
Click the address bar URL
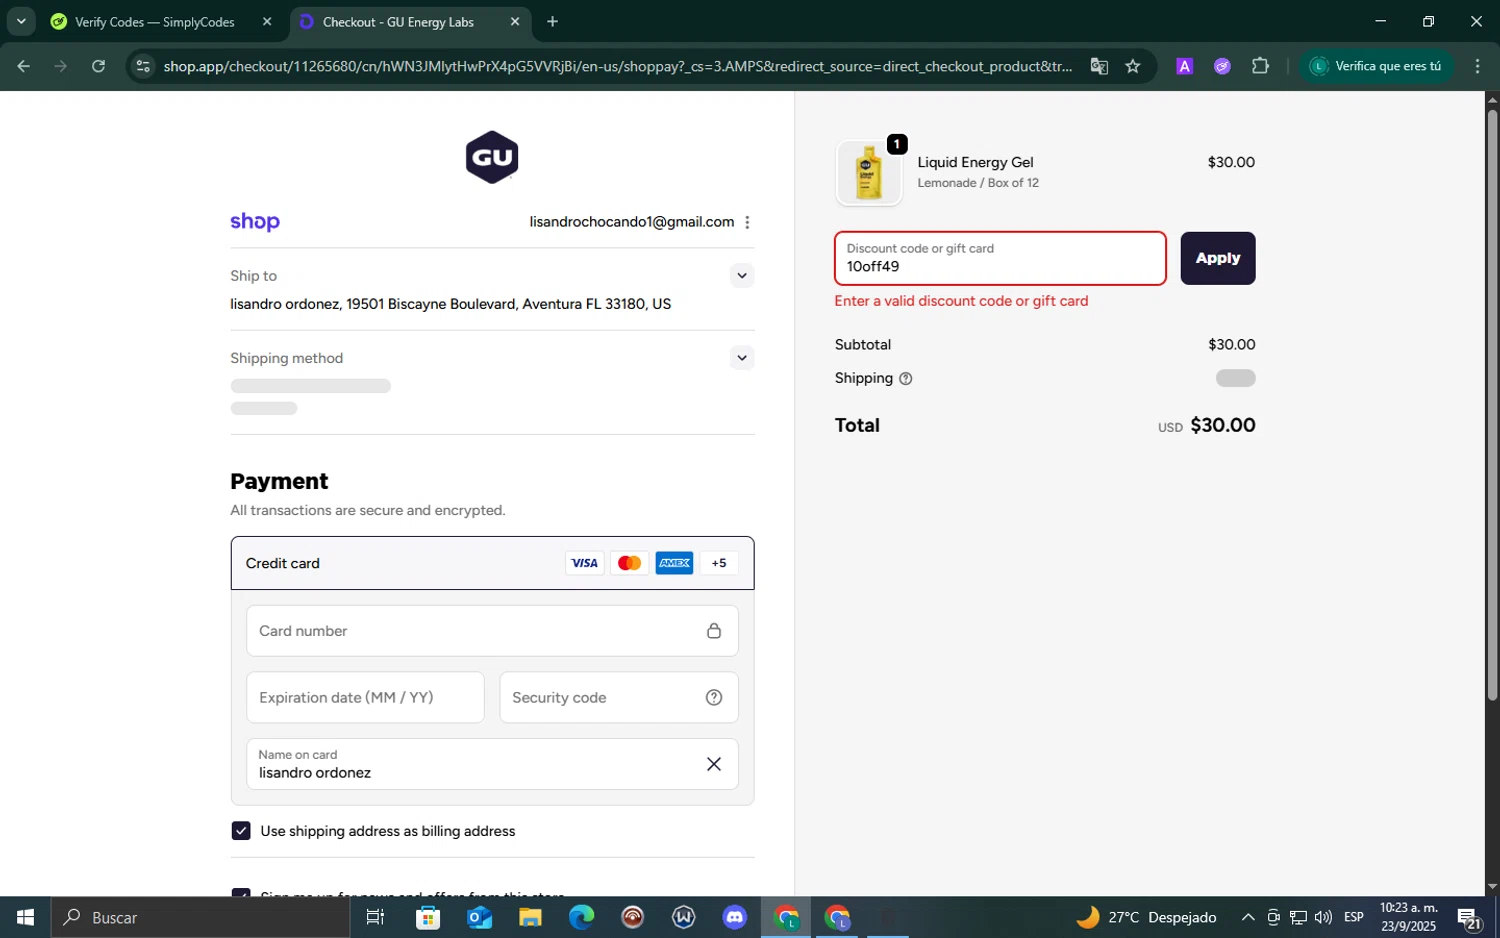click(x=617, y=66)
